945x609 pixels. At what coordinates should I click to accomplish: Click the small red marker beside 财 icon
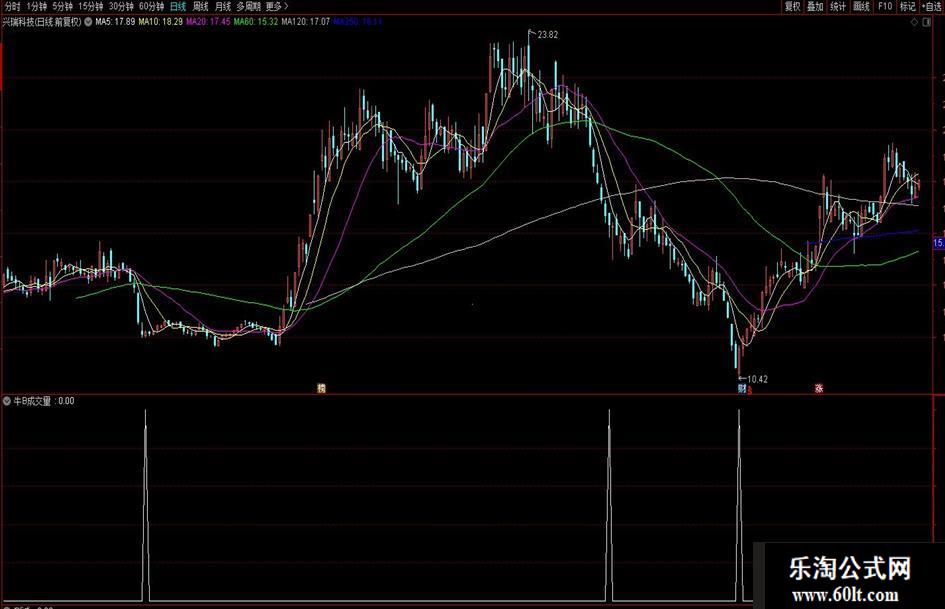(x=750, y=390)
